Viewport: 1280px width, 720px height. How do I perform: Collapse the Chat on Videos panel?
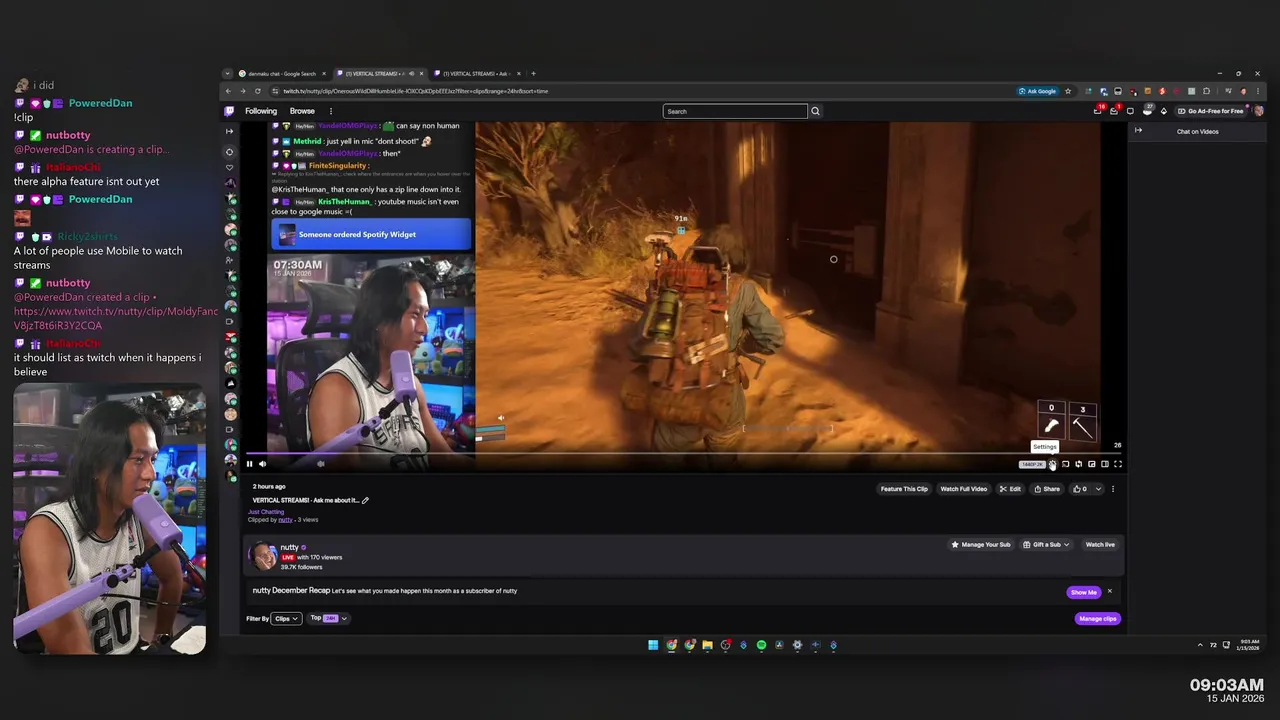pos(1138,131)
